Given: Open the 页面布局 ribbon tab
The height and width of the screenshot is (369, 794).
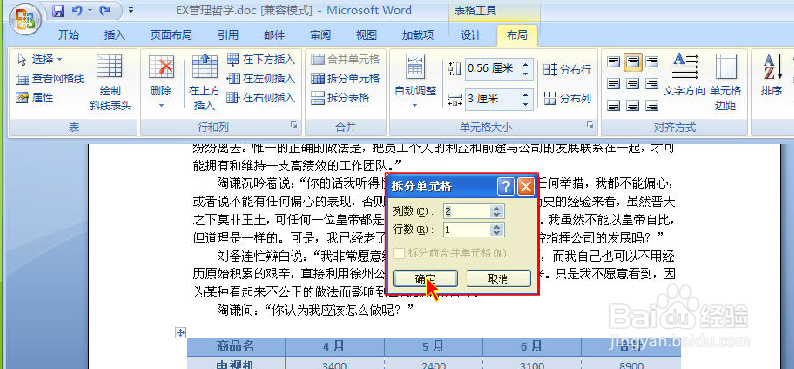Looking at the screenshot, I should point(171,34).
